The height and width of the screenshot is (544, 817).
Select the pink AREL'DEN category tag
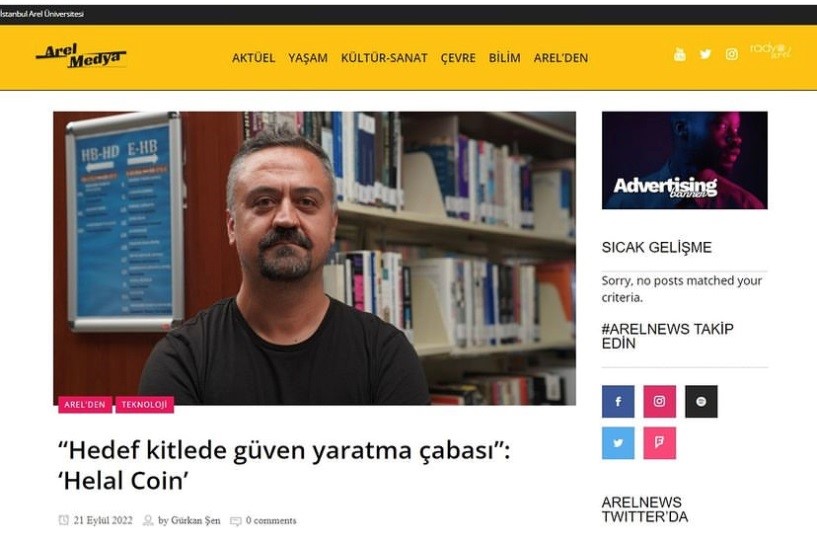pyautogui.click(x=85, y=404)
